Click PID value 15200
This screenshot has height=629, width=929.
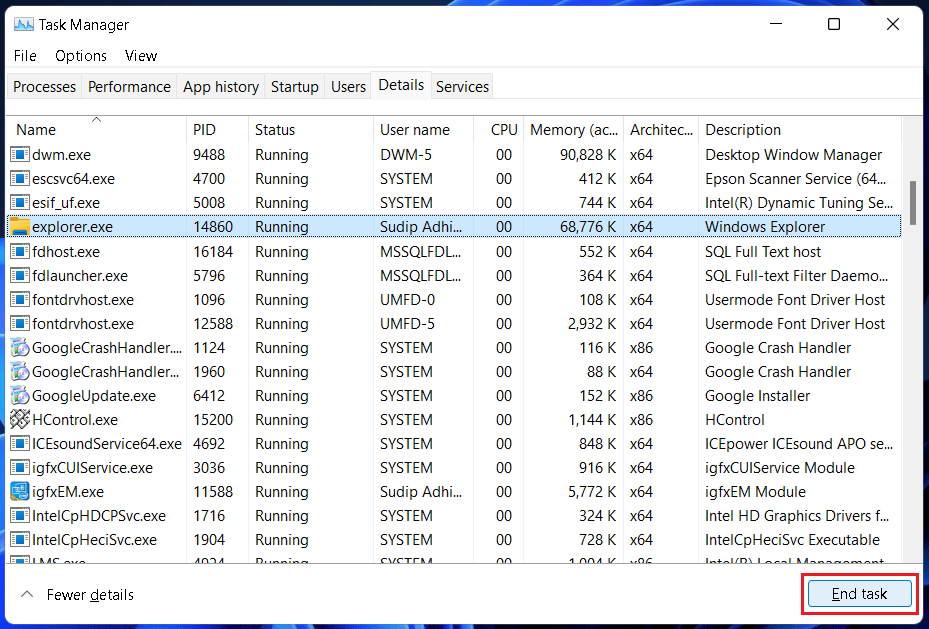[213, 420]
